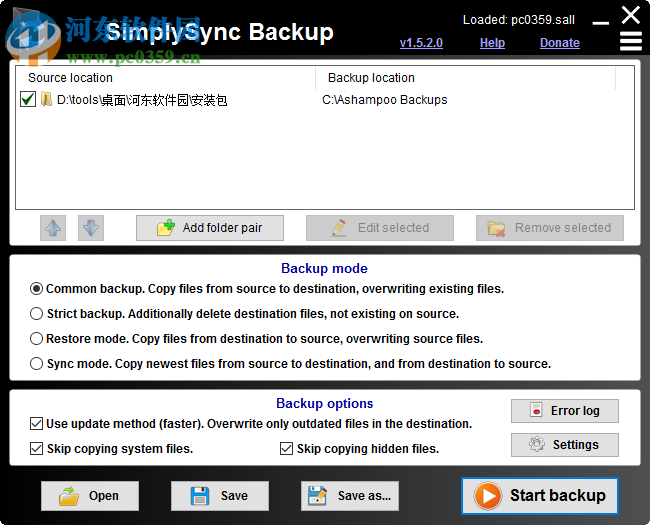Move folder pair up with arrow

point(53,228)
